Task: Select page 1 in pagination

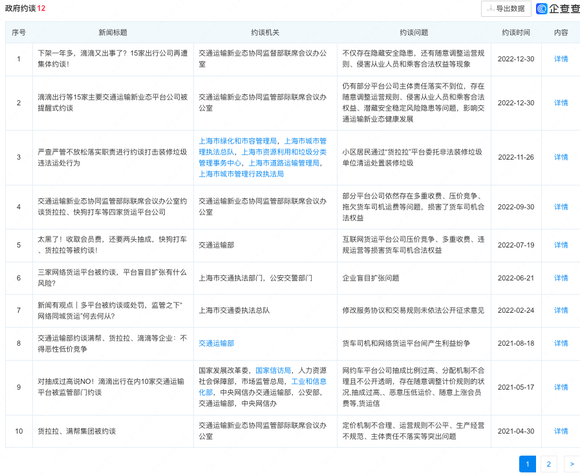Action: coord(527,464)
